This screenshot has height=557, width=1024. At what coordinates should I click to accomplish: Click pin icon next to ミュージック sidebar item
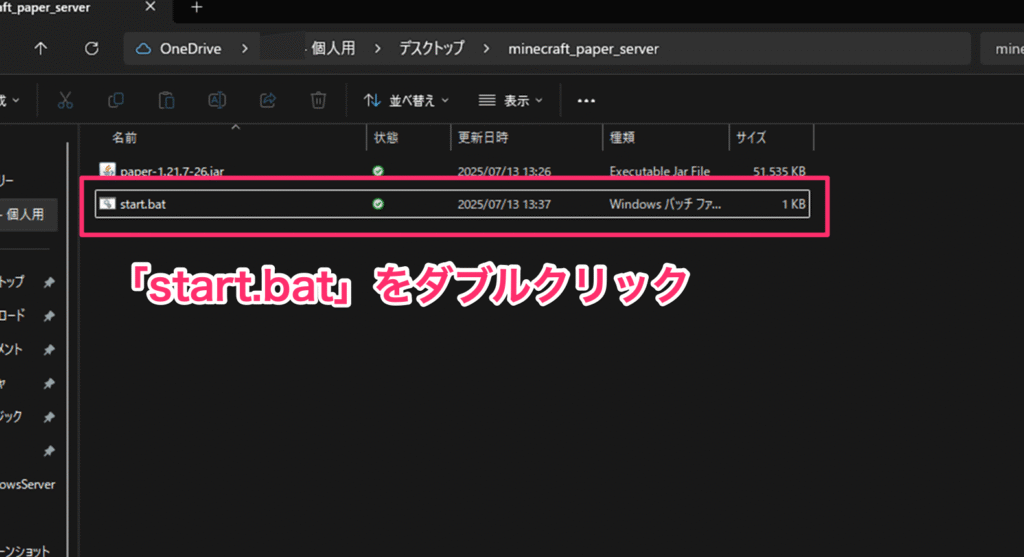[49, 417]
